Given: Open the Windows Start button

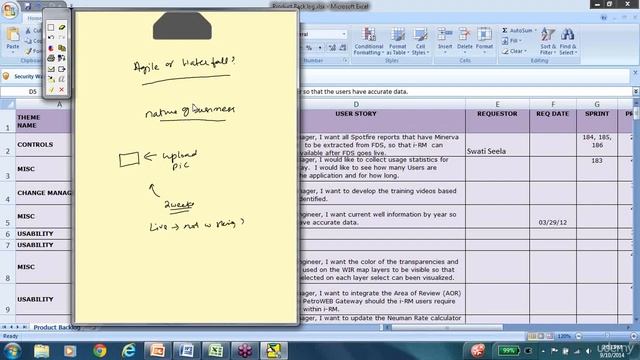Looking at the screenshot, I should tap(12, 351).
